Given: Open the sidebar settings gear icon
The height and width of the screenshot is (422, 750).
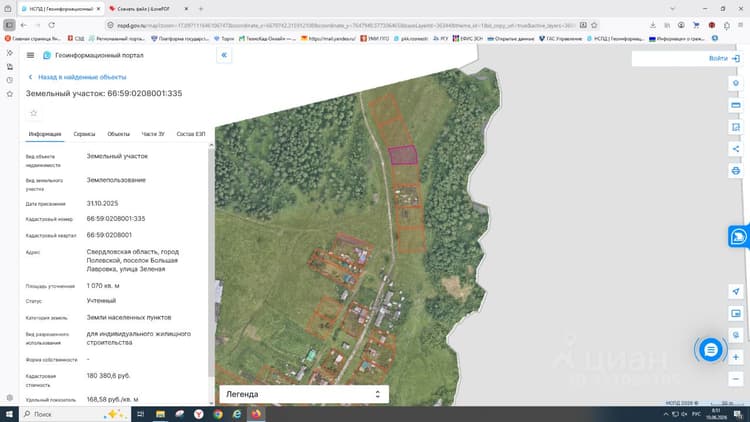Looking at the screenshot, I should point(10,398).
